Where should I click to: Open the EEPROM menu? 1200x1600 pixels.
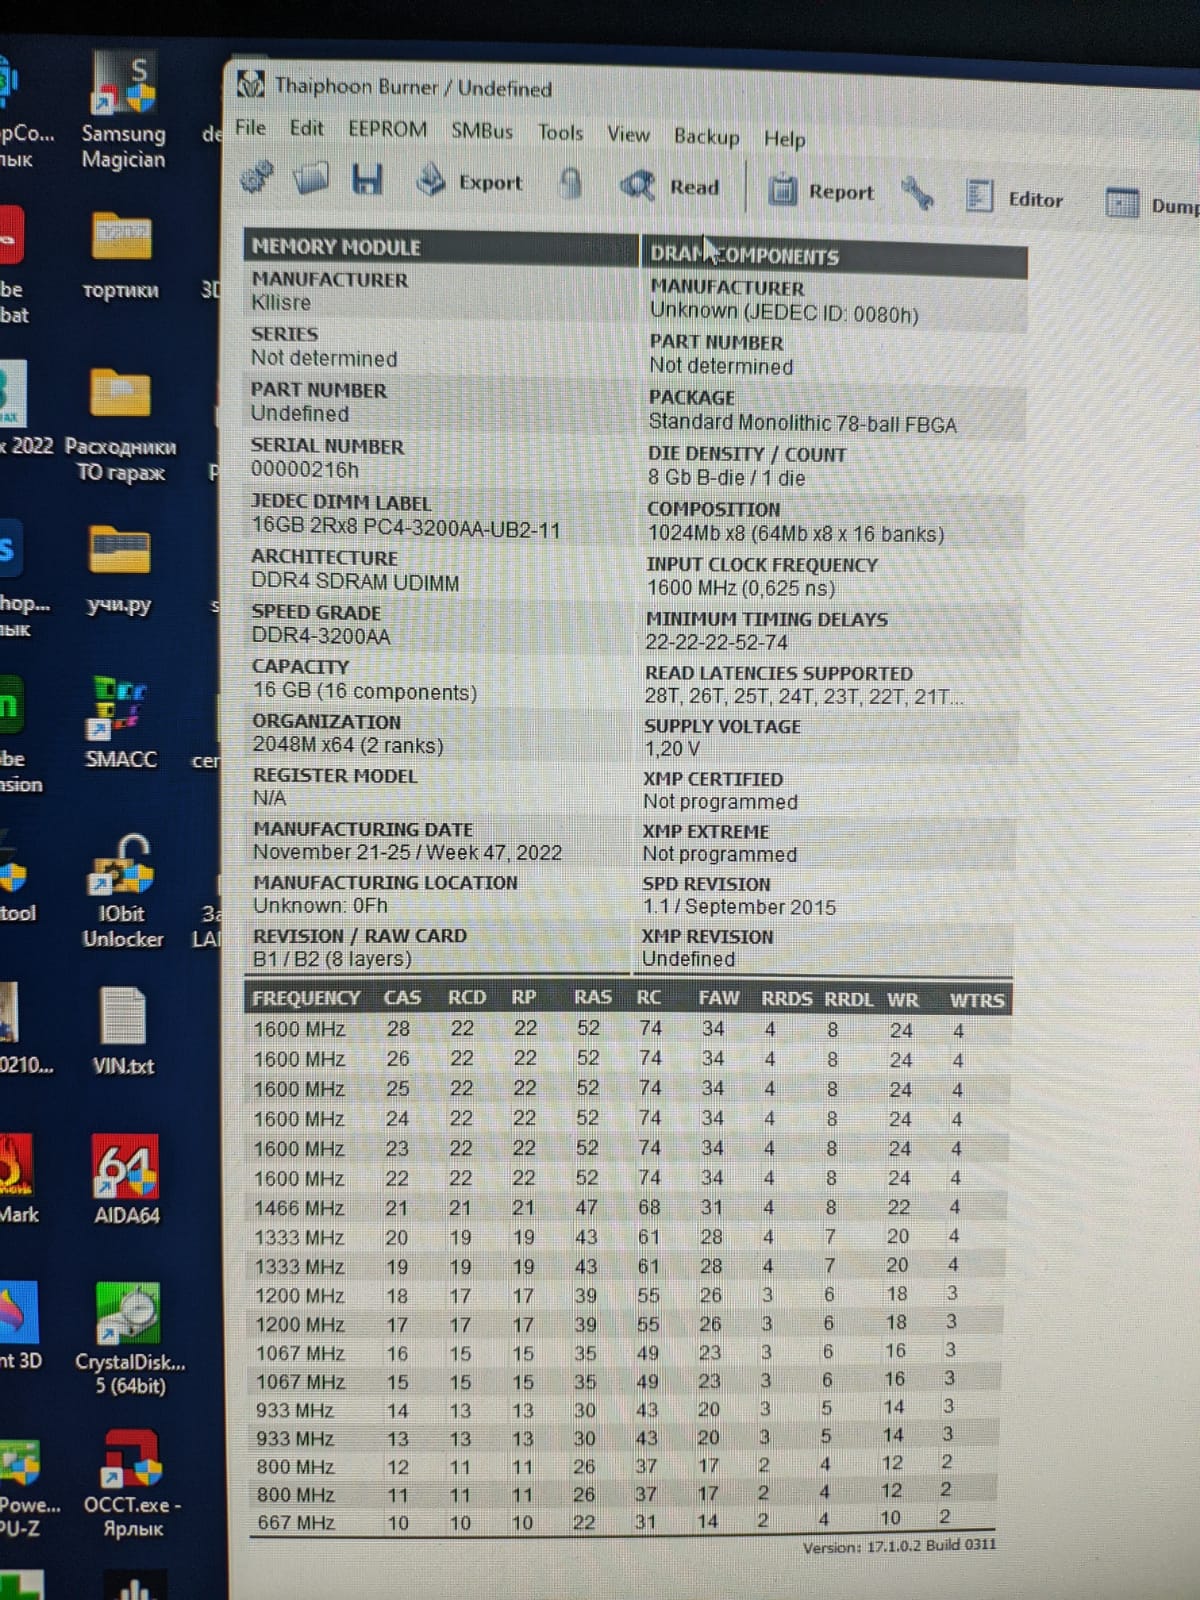click(x=387, y=129)
